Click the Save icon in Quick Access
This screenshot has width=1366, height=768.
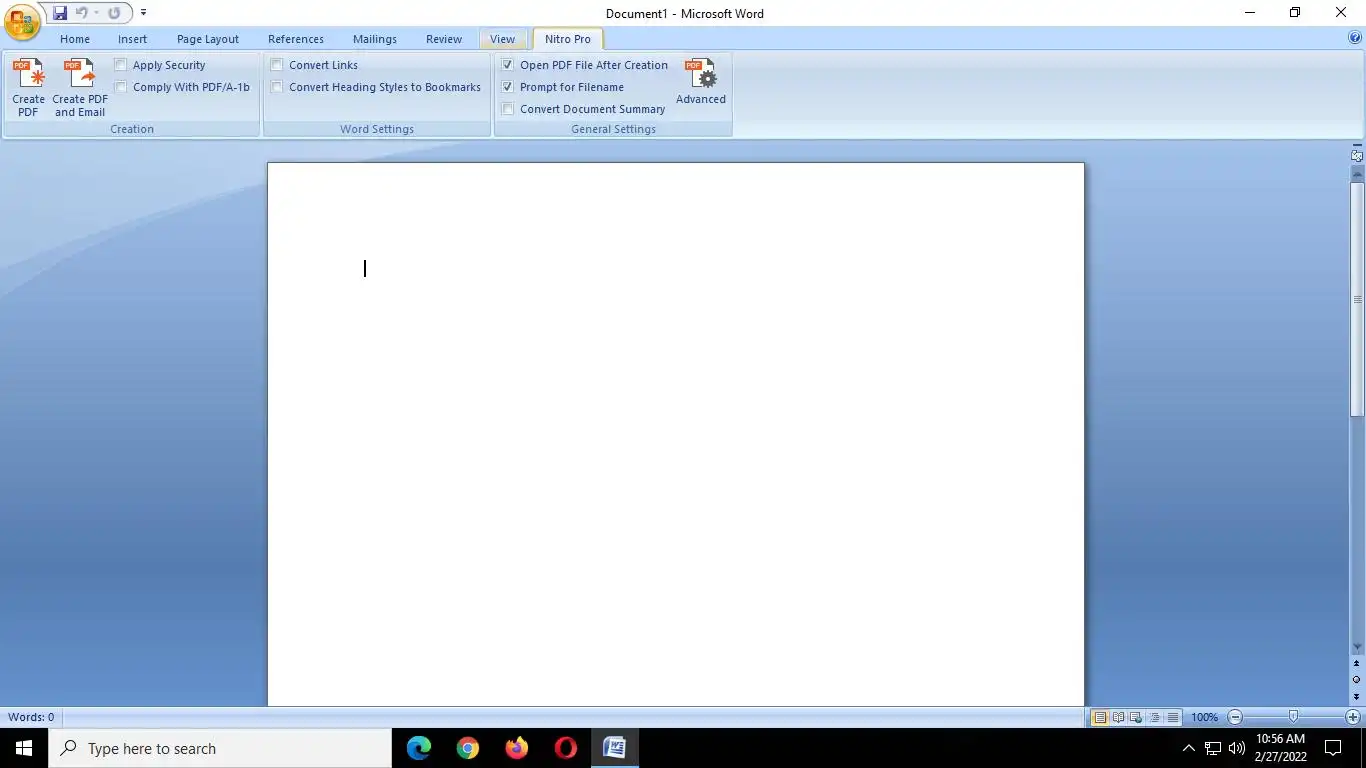(x=60, y=13)
